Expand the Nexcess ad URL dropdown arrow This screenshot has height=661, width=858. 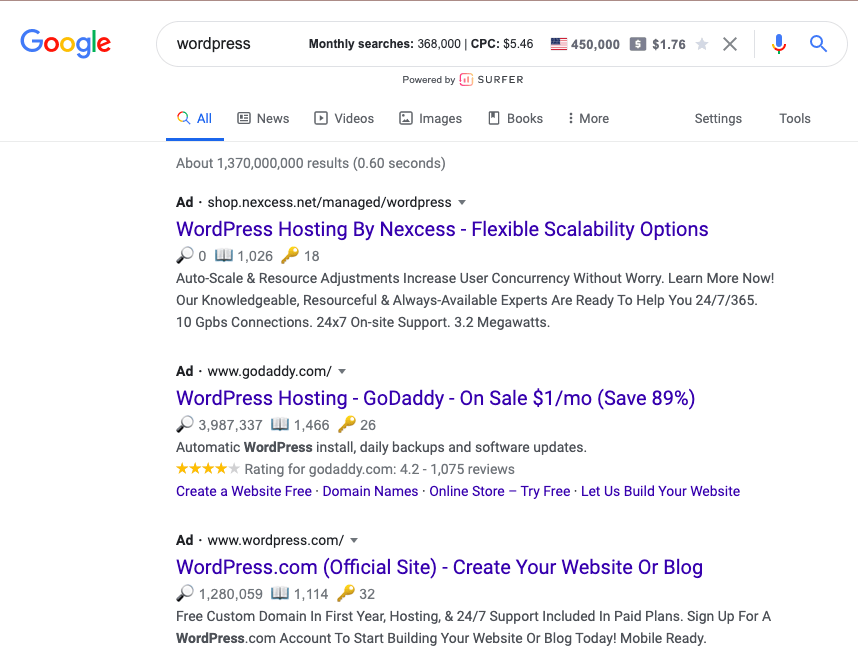tap(462, 202)
